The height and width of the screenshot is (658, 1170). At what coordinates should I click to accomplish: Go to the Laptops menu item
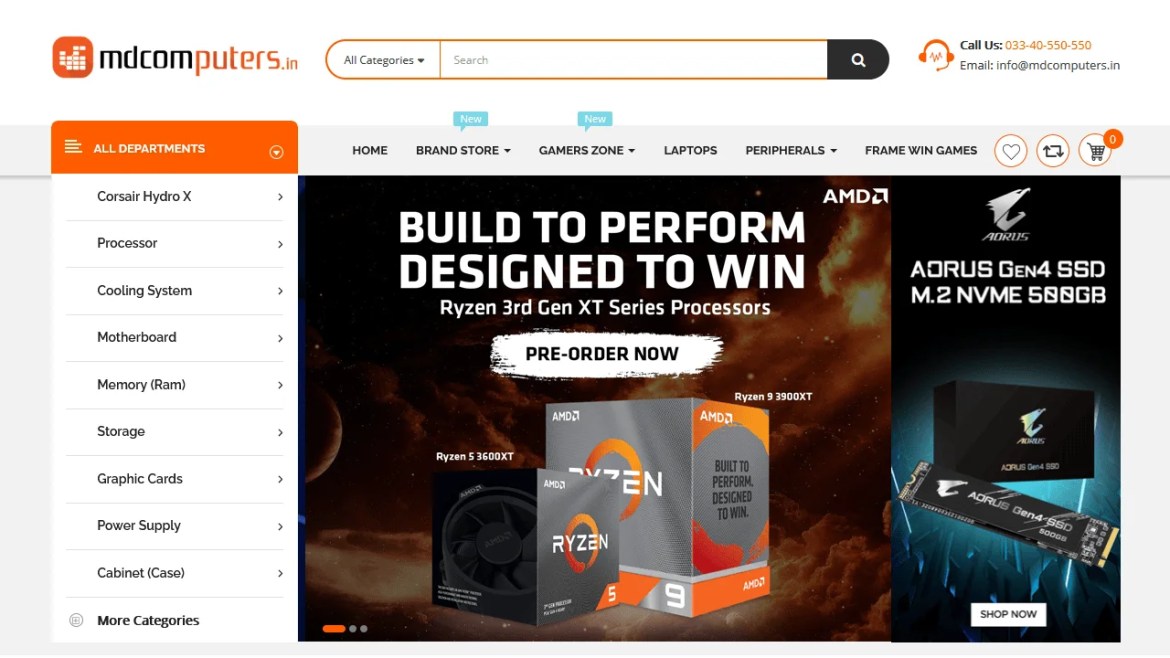pos(690,151)
